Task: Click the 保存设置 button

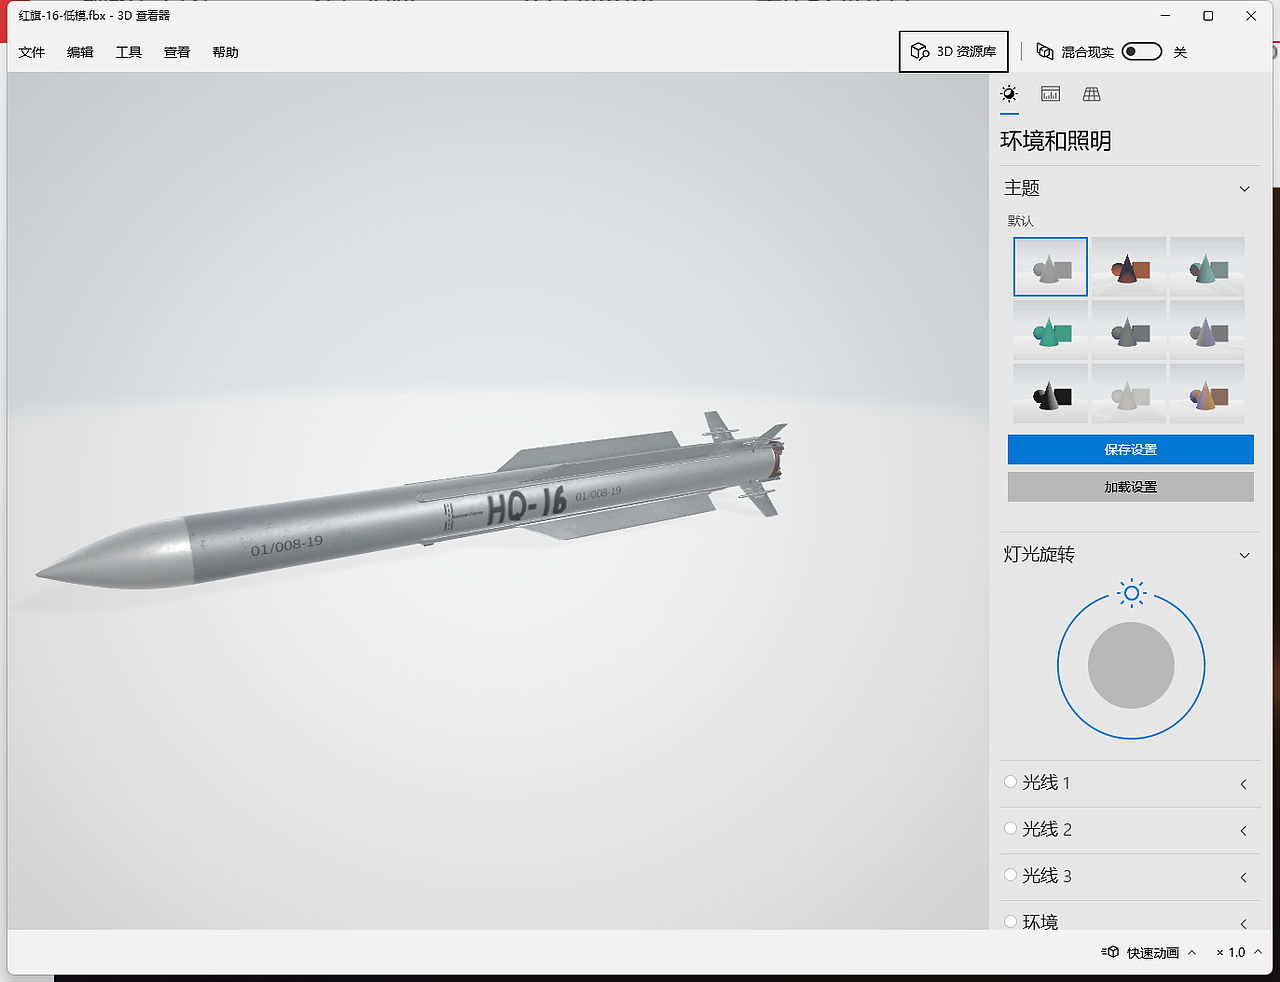Action: click(1130, 450)
